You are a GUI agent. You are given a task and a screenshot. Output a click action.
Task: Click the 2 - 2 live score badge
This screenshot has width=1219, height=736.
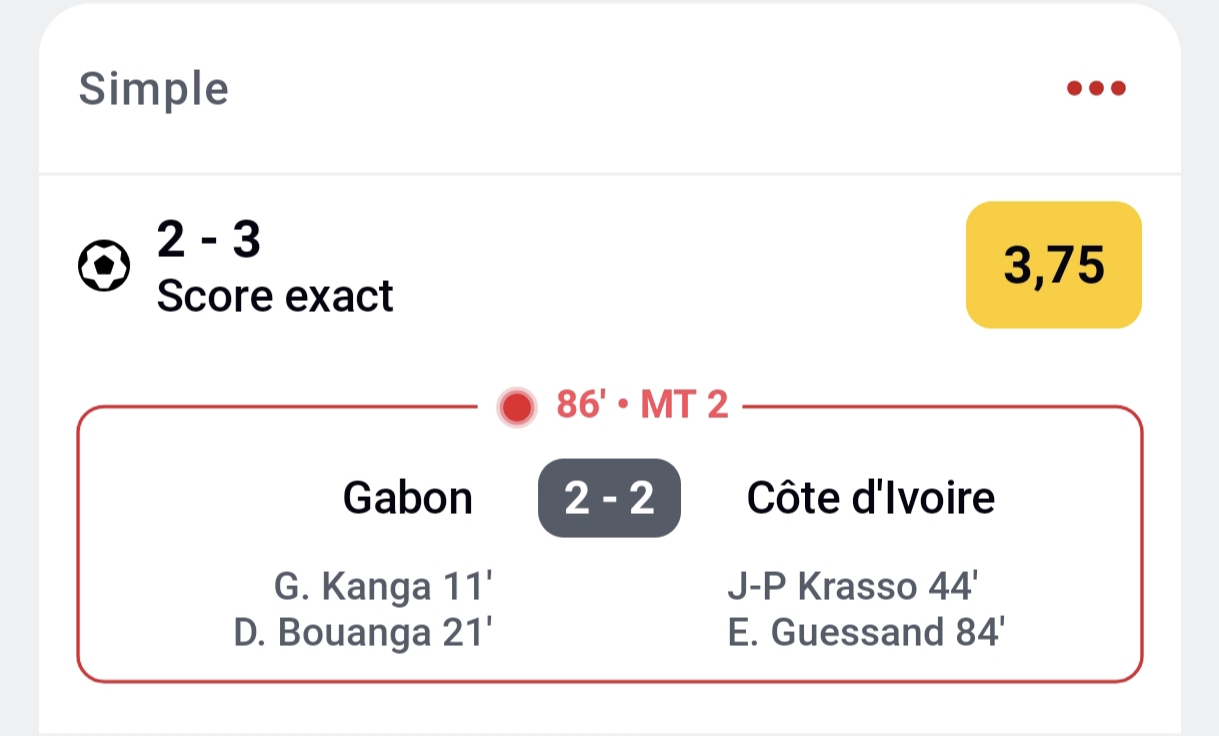609,498
